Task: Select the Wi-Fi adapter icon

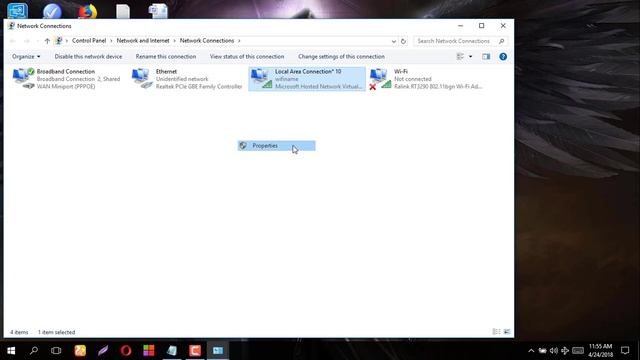Action: click(380, 78)
